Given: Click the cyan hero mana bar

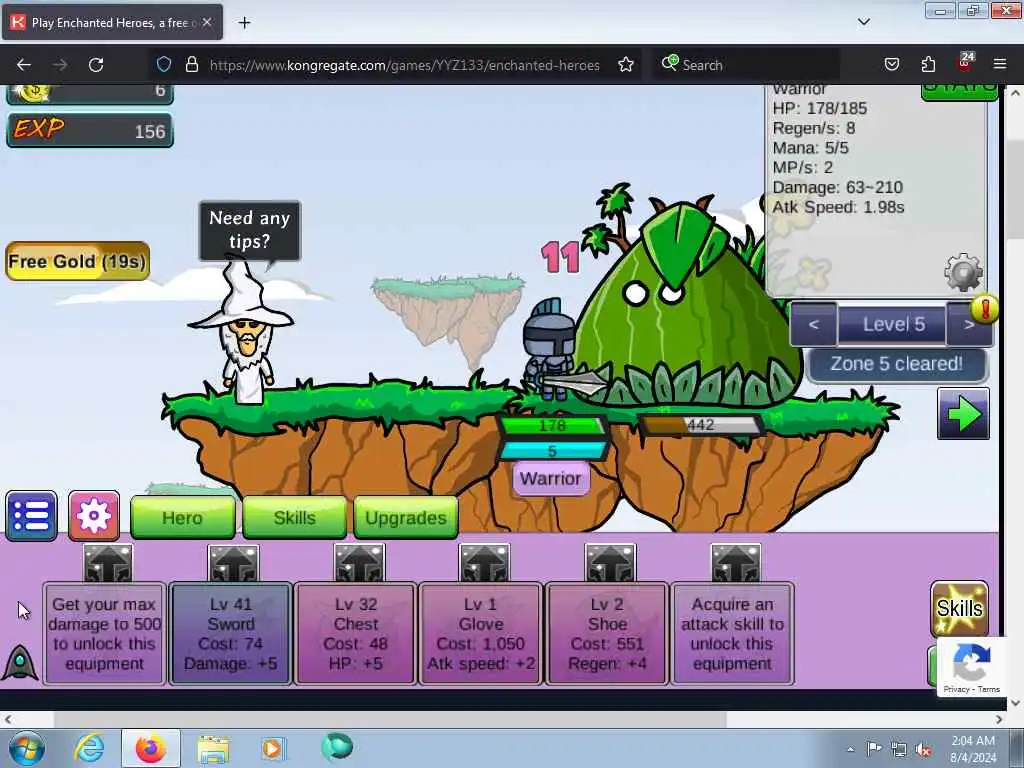Looking at the screenshot, I should tap(552, 451).
